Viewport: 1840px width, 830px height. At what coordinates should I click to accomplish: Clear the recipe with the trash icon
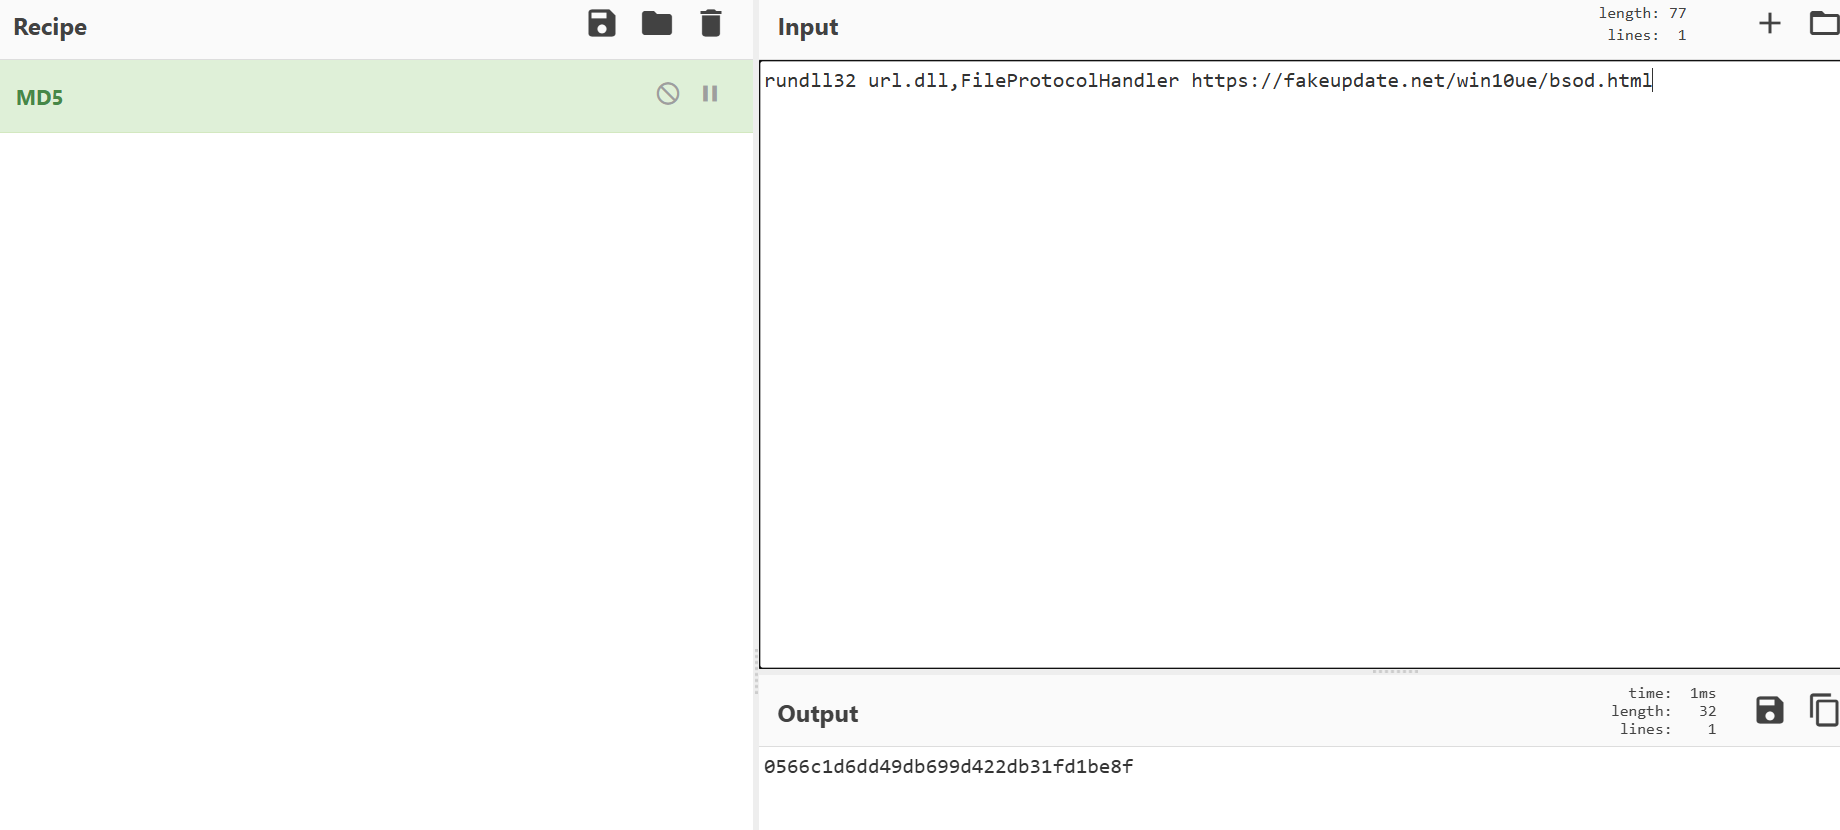(710, 23)
